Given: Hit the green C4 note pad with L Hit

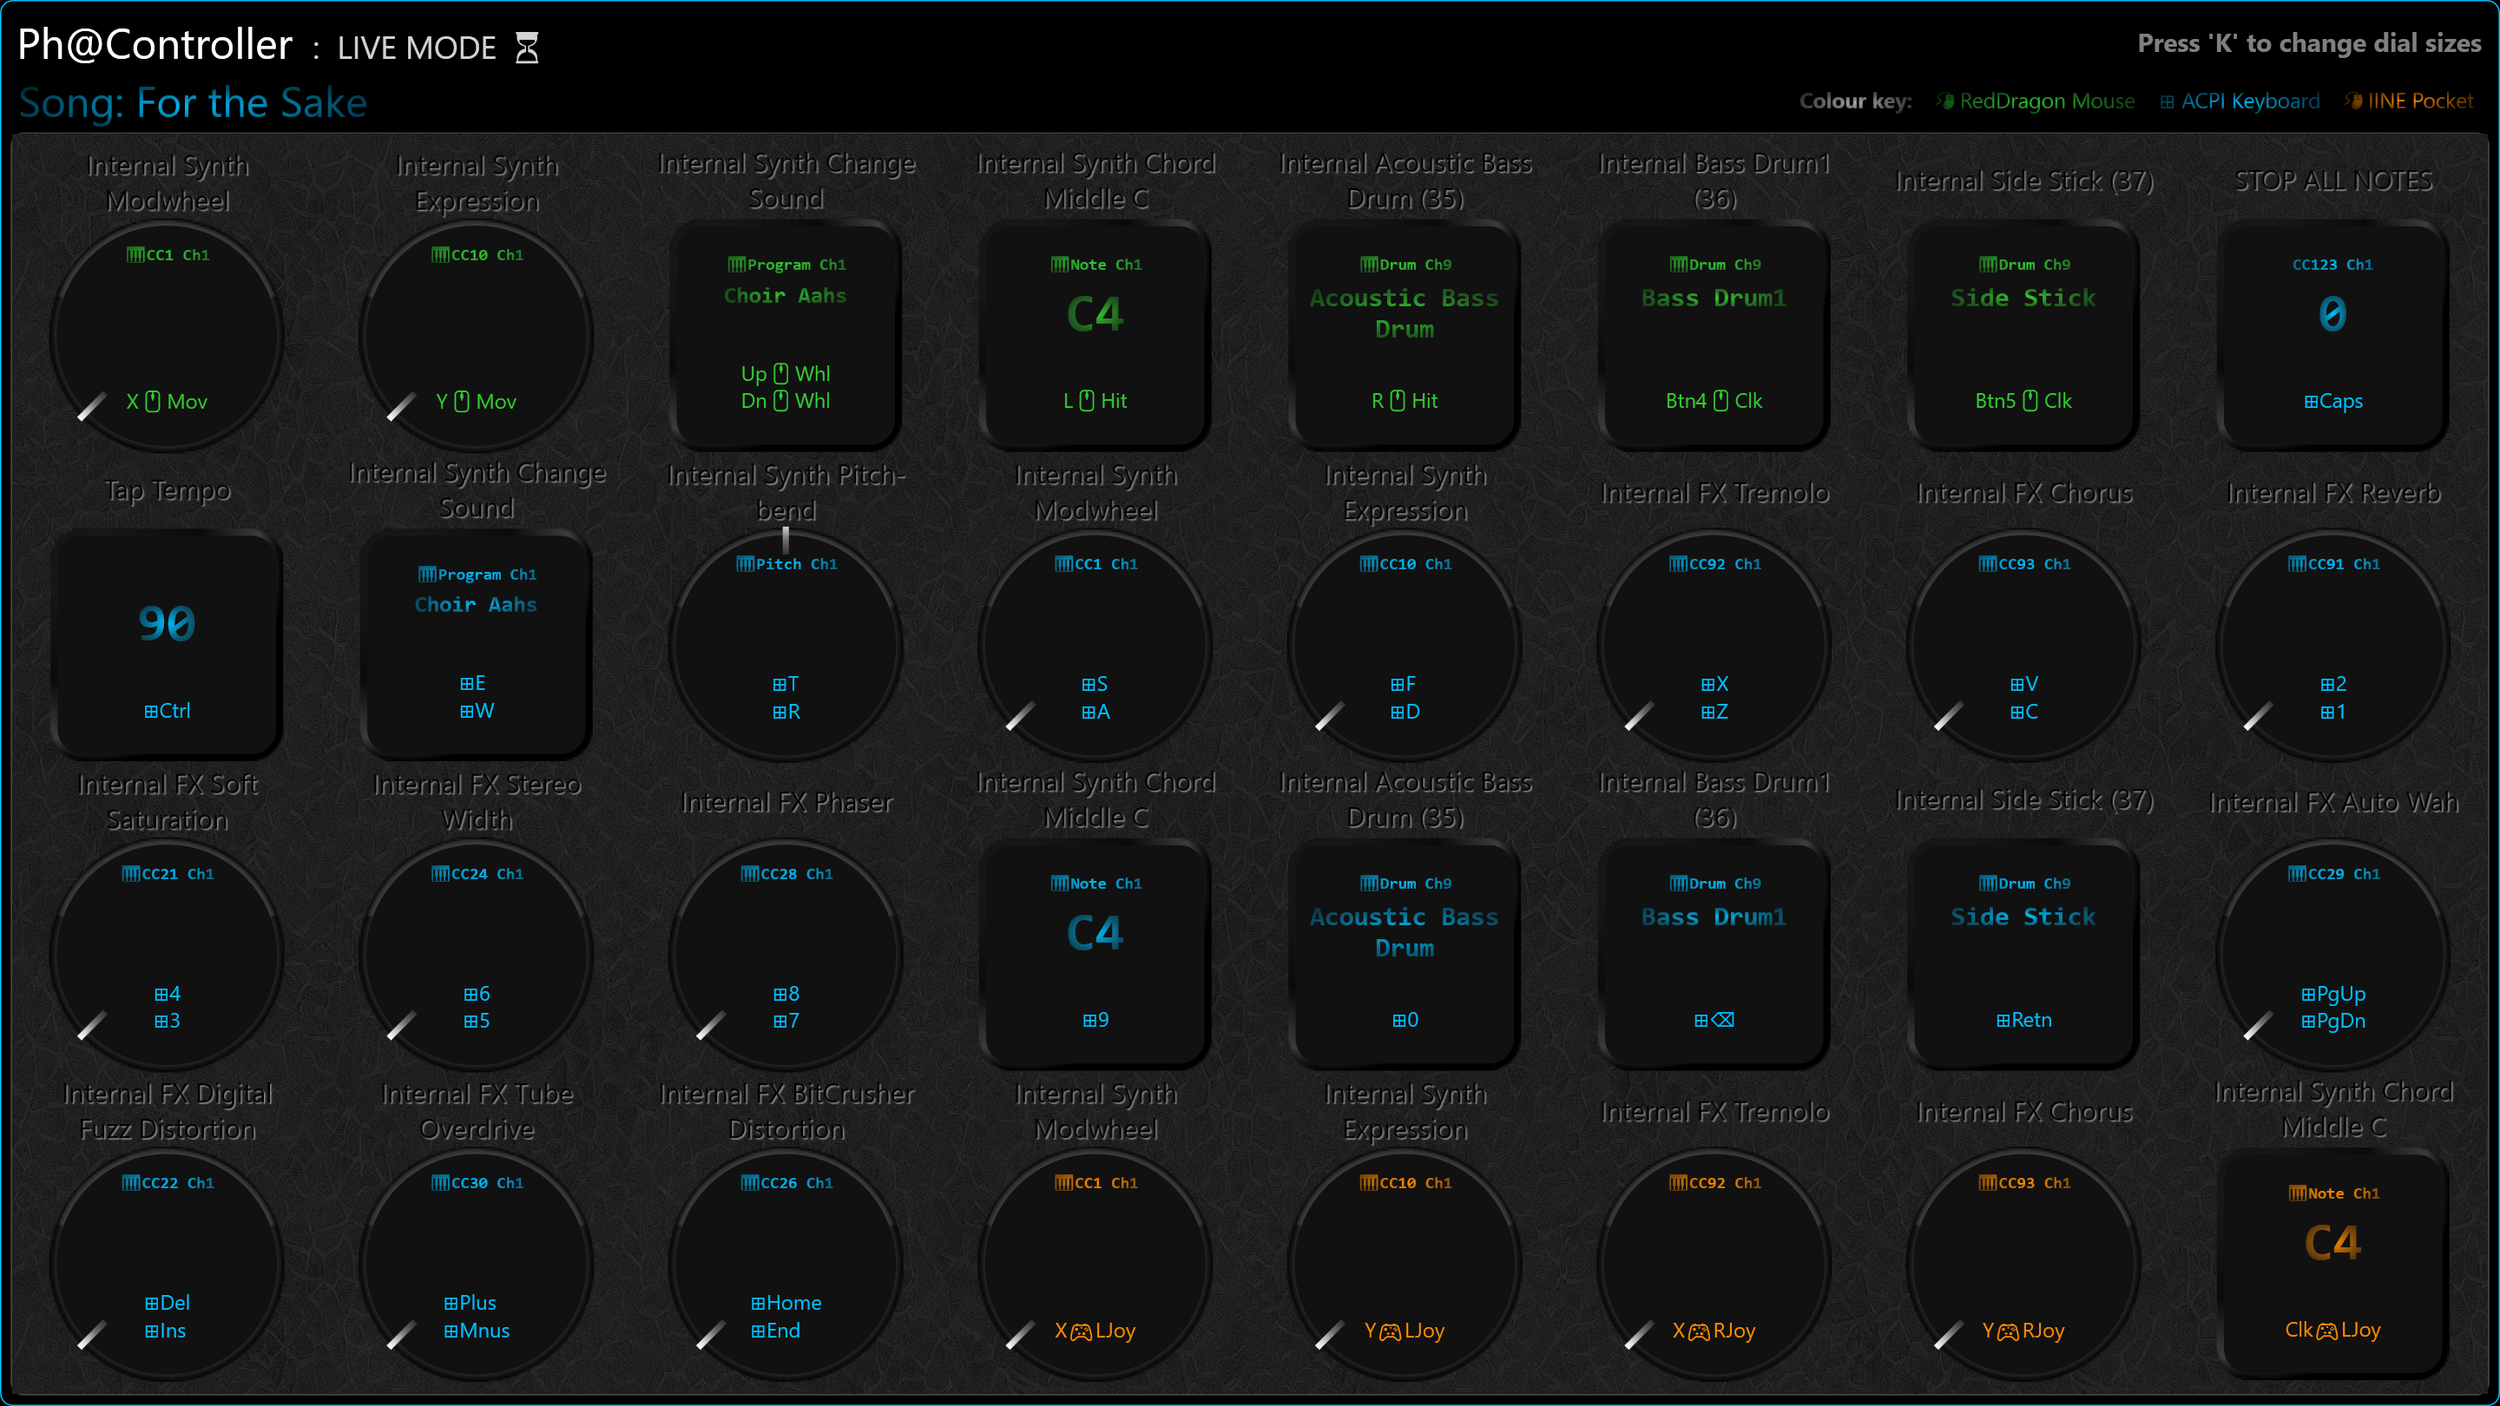Looking at the screenshot, I should (1096, 337).
